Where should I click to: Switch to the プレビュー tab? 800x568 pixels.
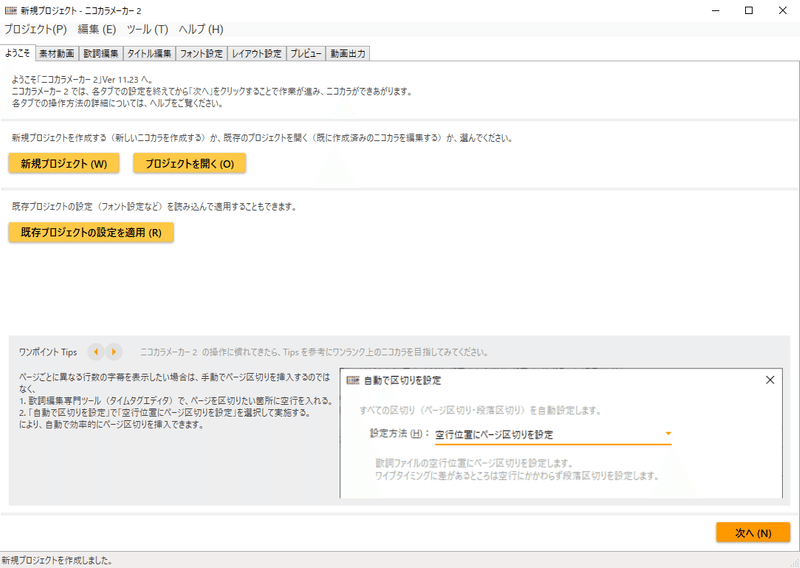tap(306, 53)
